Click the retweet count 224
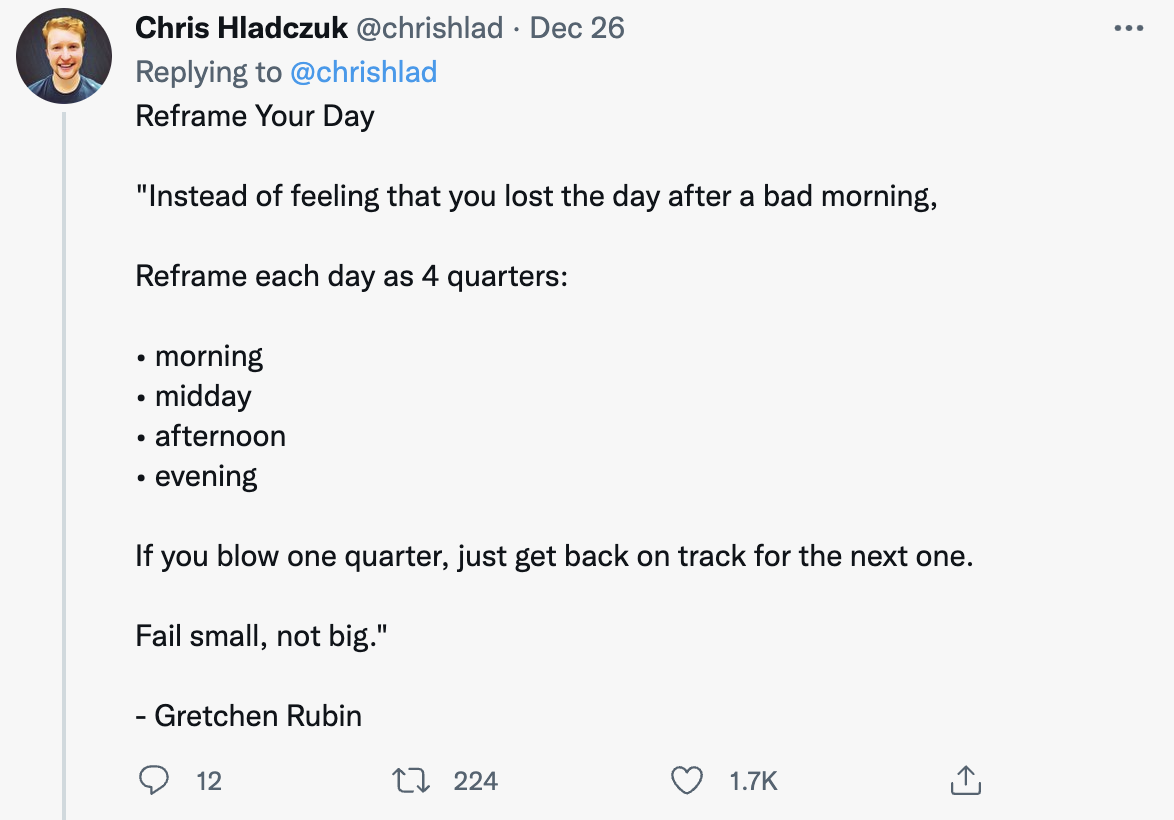 coord(475,781)
